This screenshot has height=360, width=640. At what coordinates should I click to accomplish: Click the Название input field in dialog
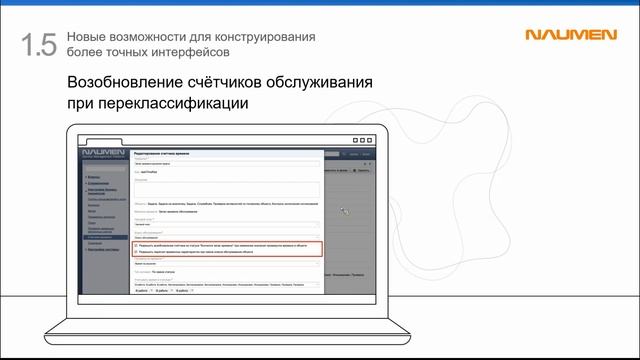click(227, 164)
